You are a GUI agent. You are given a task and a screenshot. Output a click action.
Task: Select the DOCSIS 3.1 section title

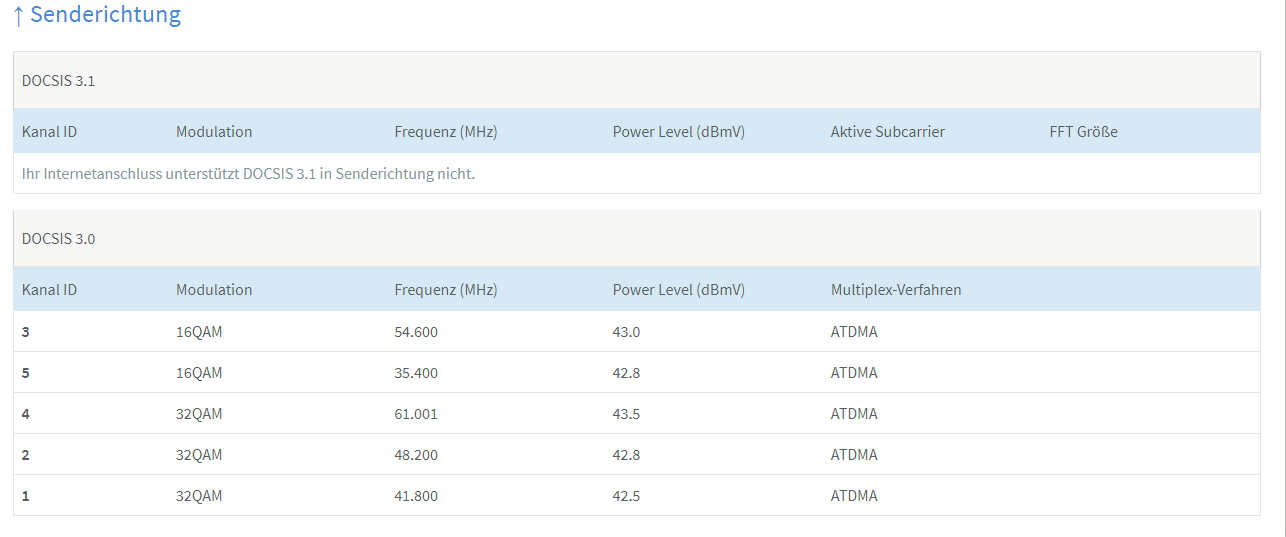pyautogui.click(x=58, y=81)
